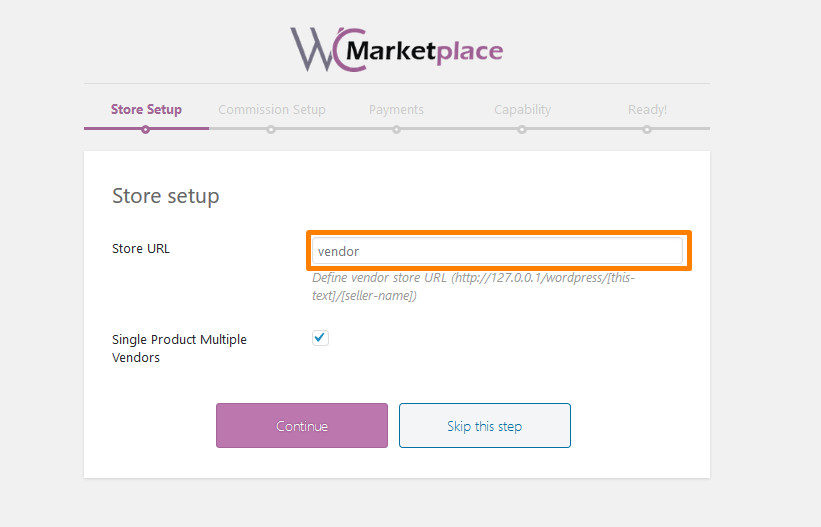Click the progress dot under Payments
The height and width of the screenshot is (527, 821).
coord(396,129)
